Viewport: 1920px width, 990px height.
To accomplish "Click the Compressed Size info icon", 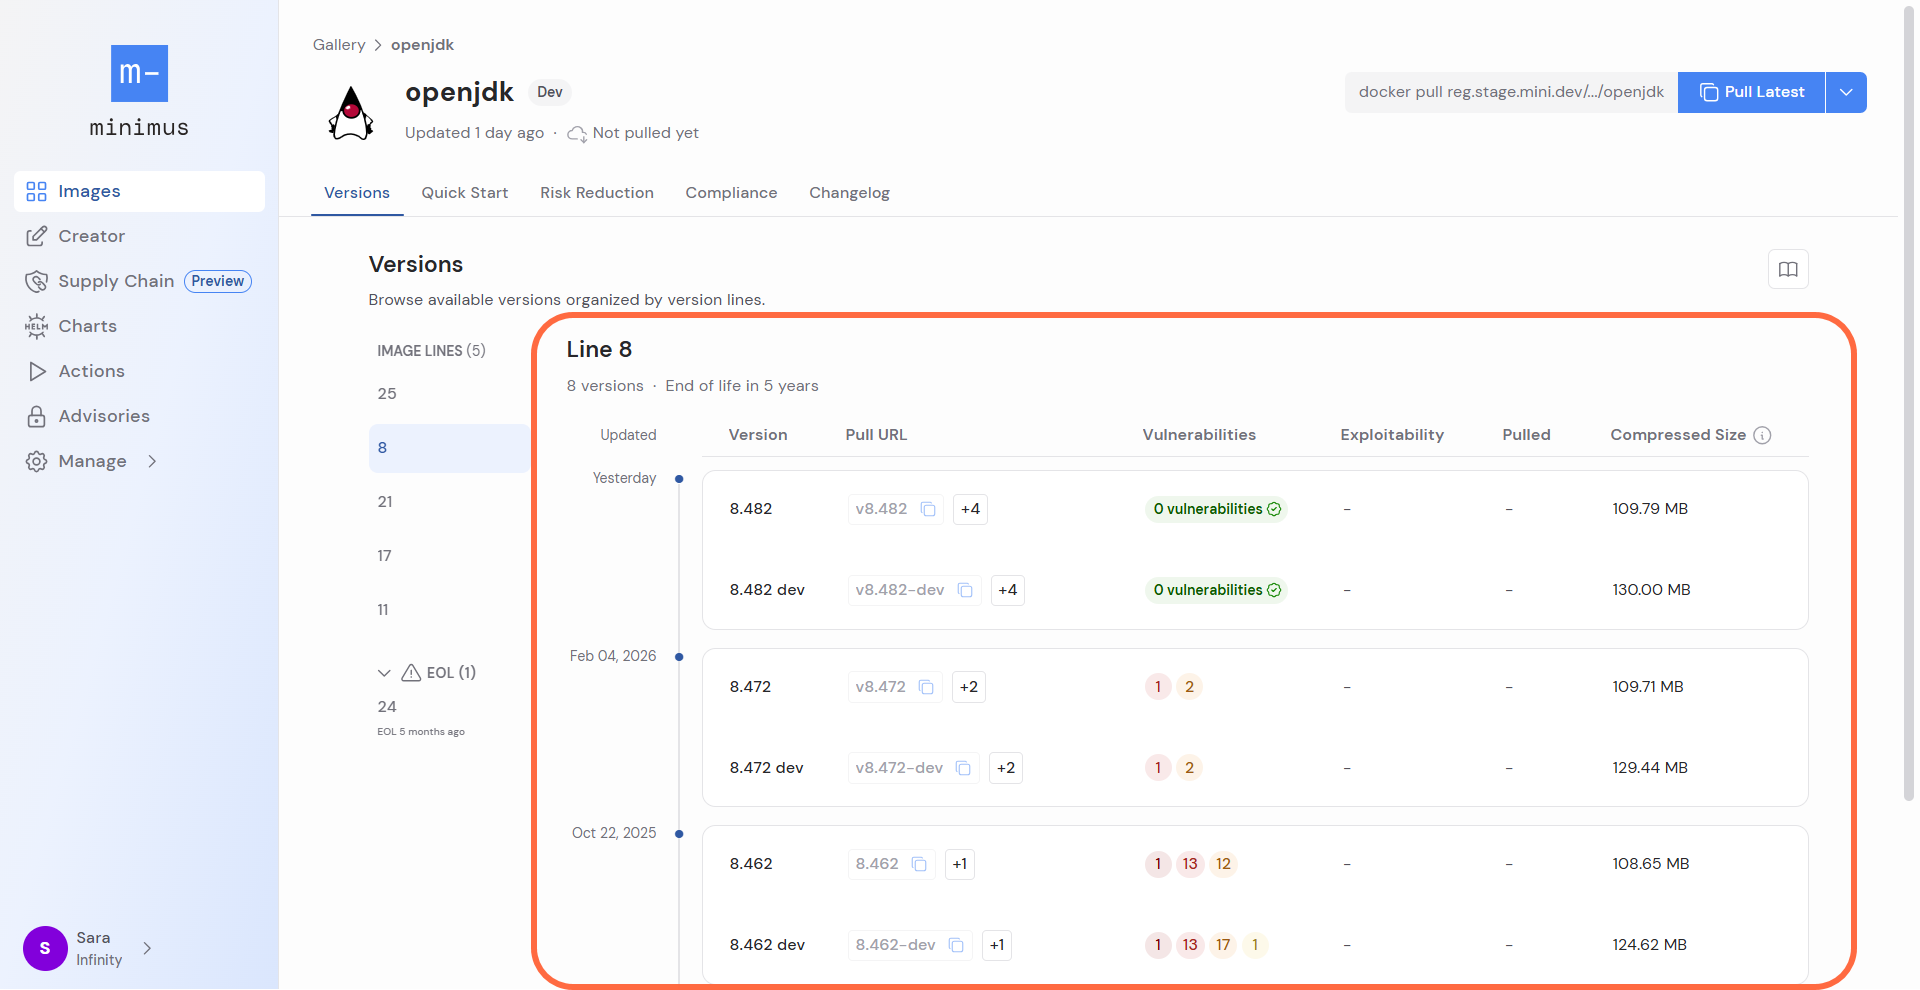I will 1762,435.
